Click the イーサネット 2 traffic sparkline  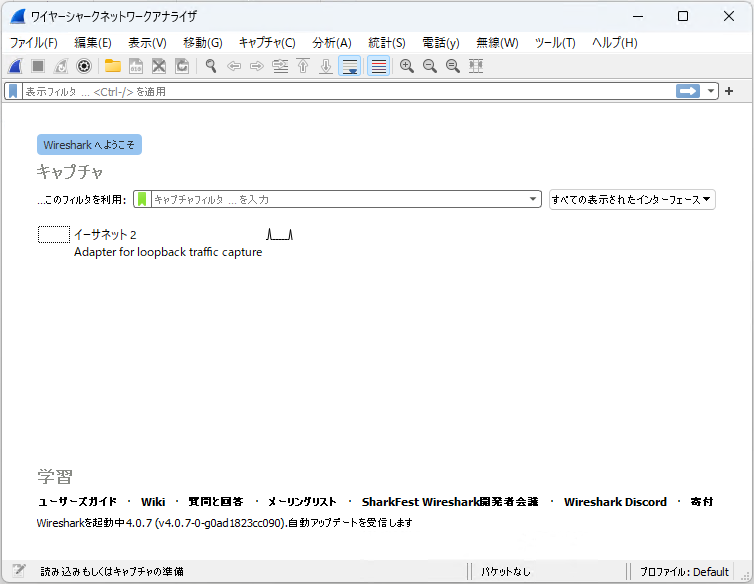pos(279,235)
